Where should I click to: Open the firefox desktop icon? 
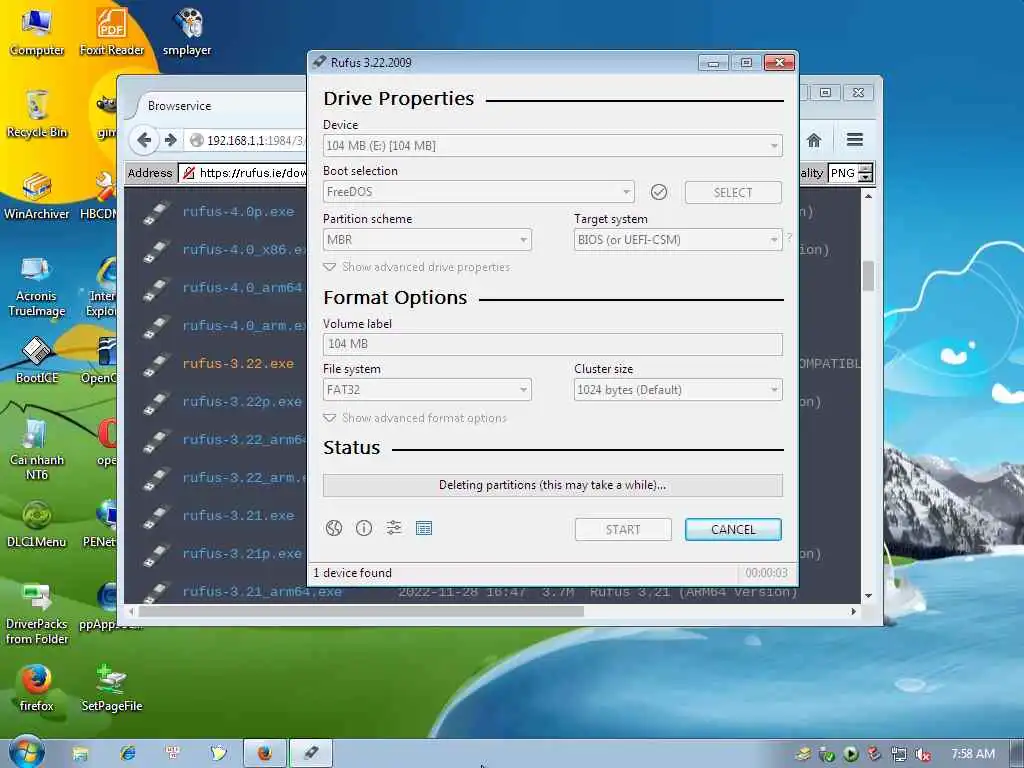37,688
